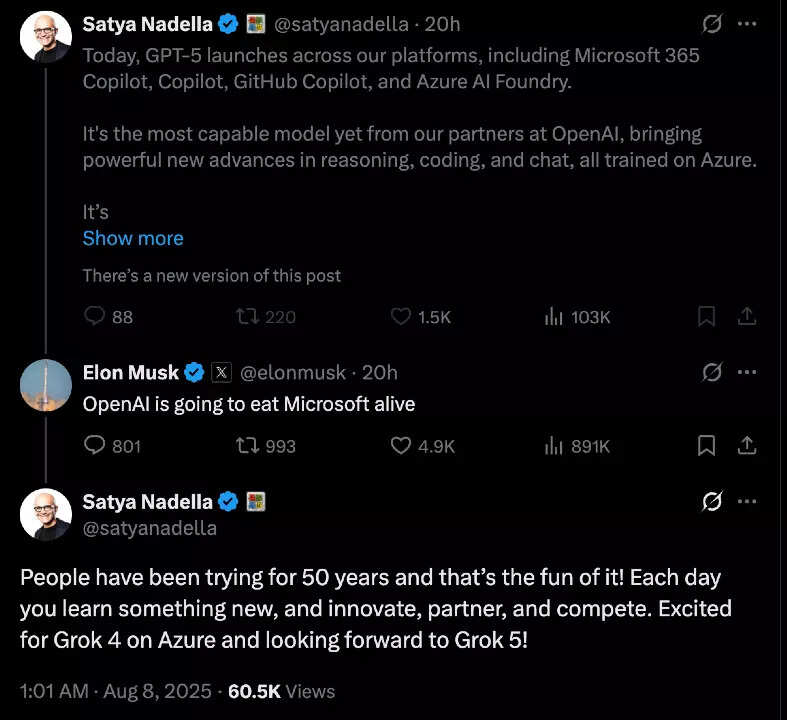Bookmark Satya Nadella's GPT-5 post

[x=706, y=317]
